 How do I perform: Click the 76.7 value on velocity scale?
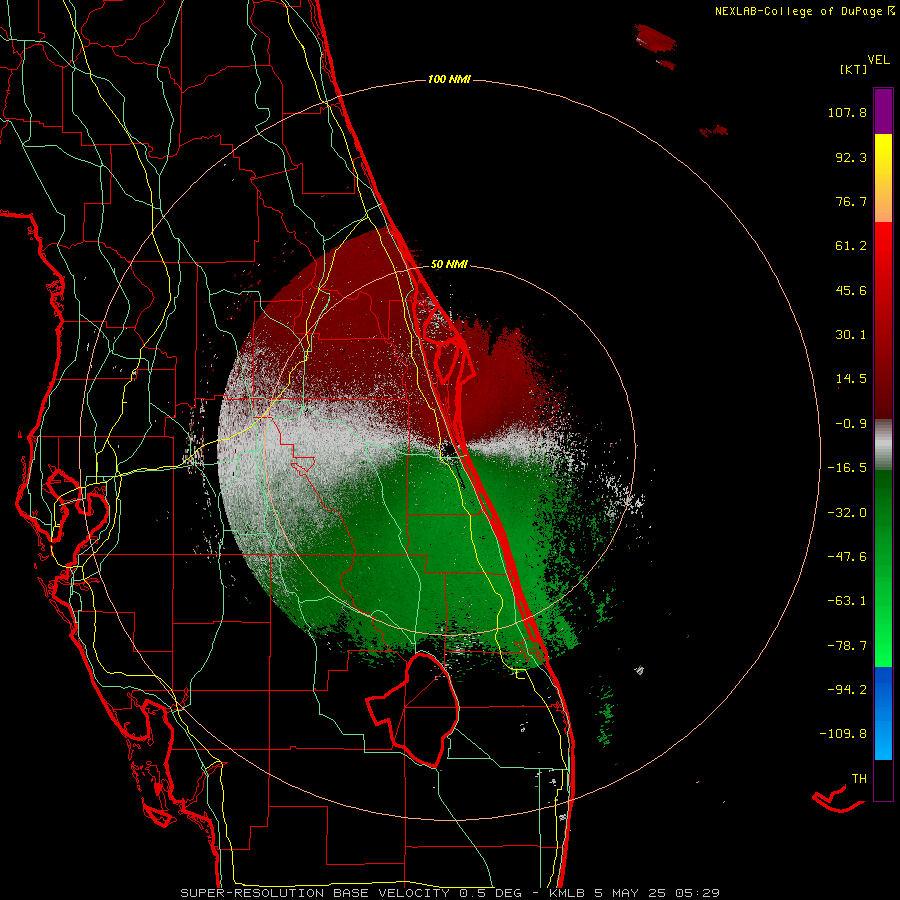(x=851, y=201)
